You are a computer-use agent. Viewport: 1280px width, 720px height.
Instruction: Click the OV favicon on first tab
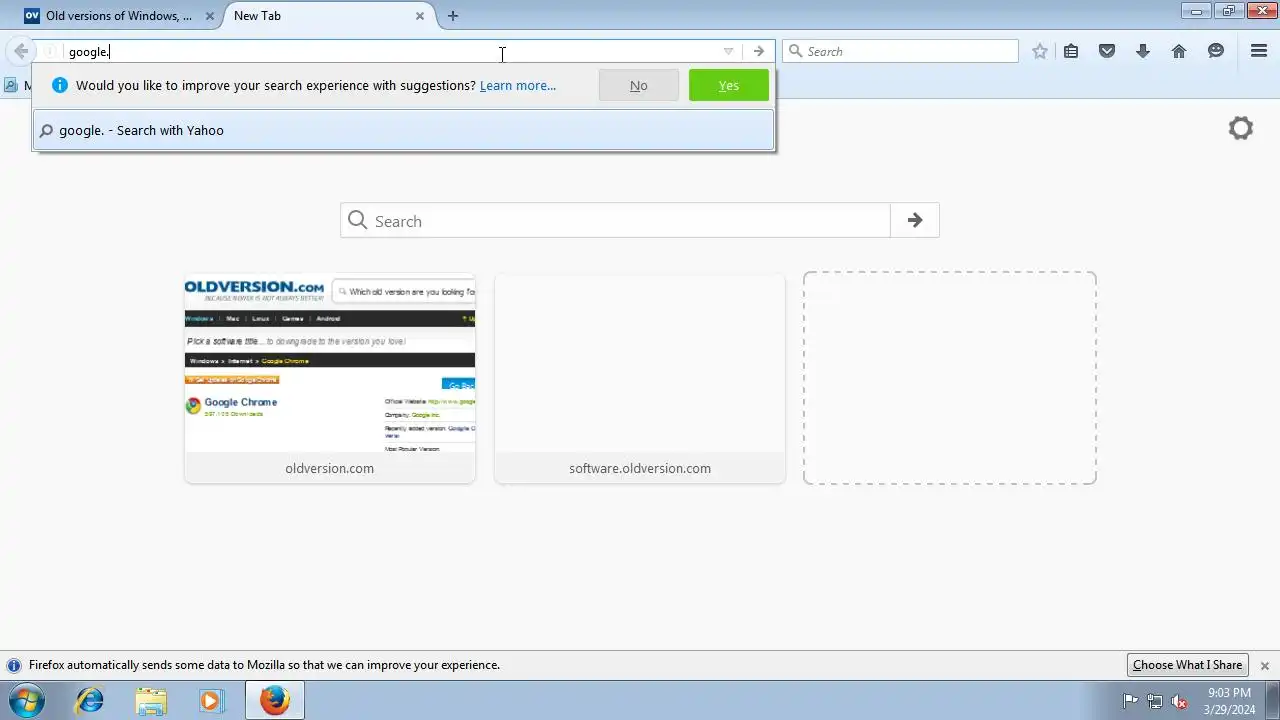32,16
